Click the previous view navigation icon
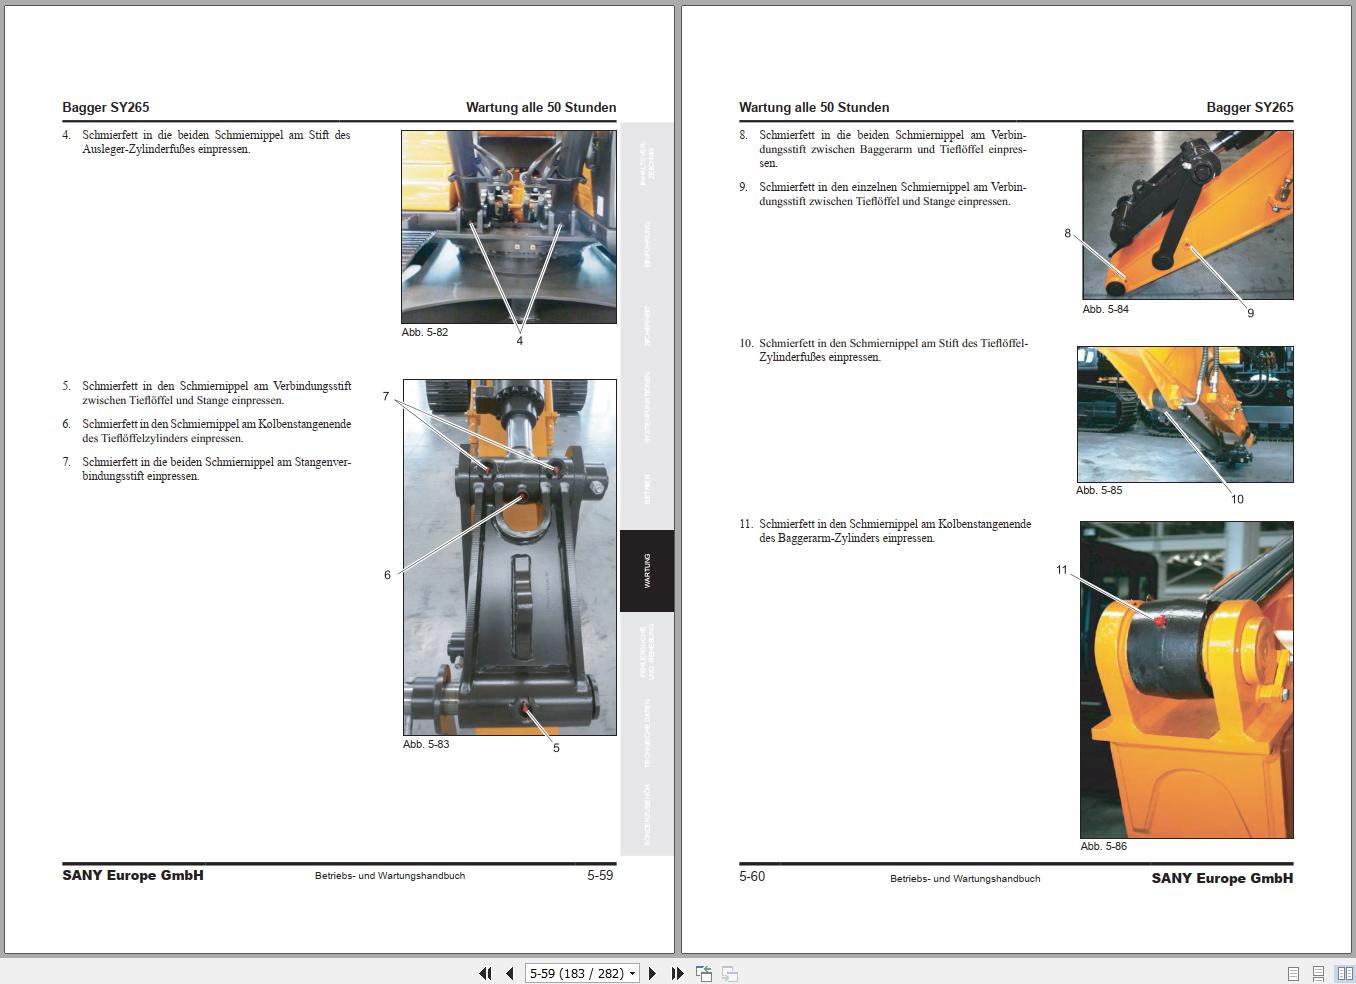 pyautogui.click(x=704, y=973)
